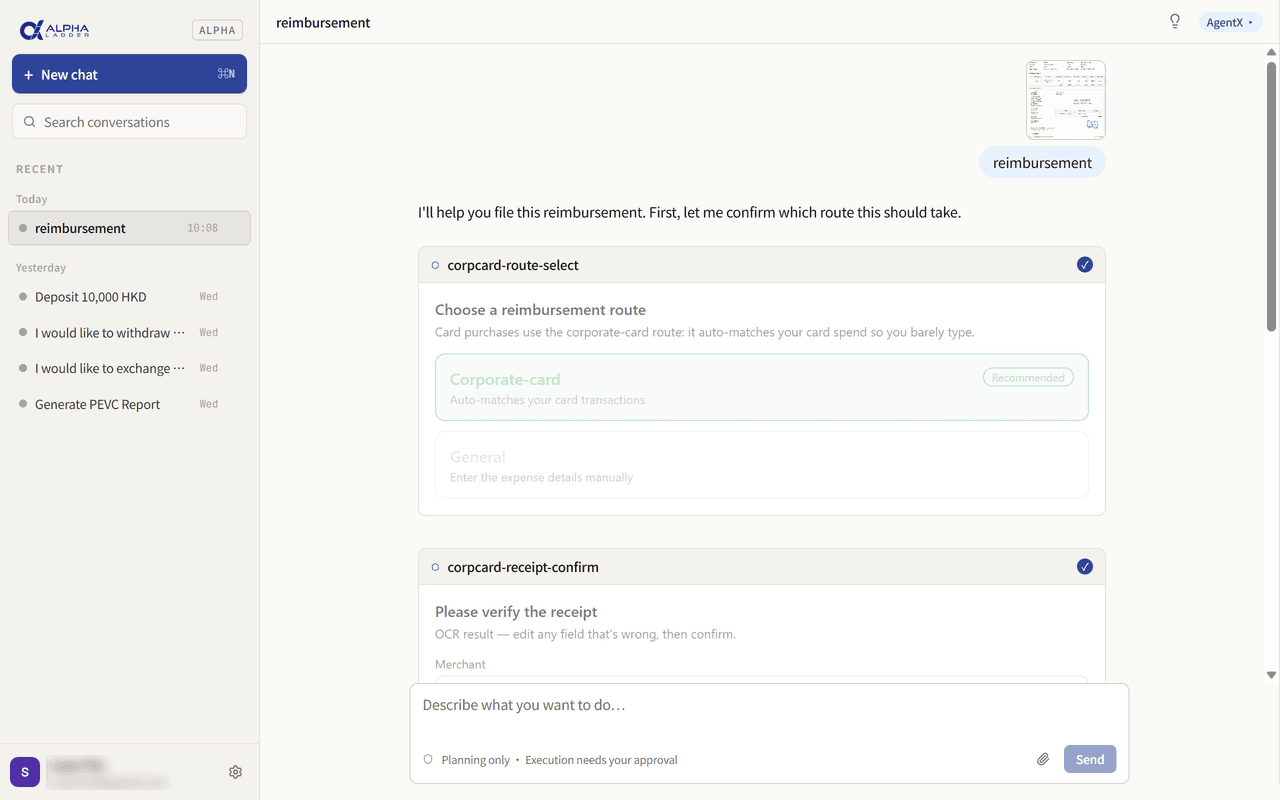Open the reimbursement conversation
The height and width of the screenshot is (800, 1280).
[x=129, y=228]
